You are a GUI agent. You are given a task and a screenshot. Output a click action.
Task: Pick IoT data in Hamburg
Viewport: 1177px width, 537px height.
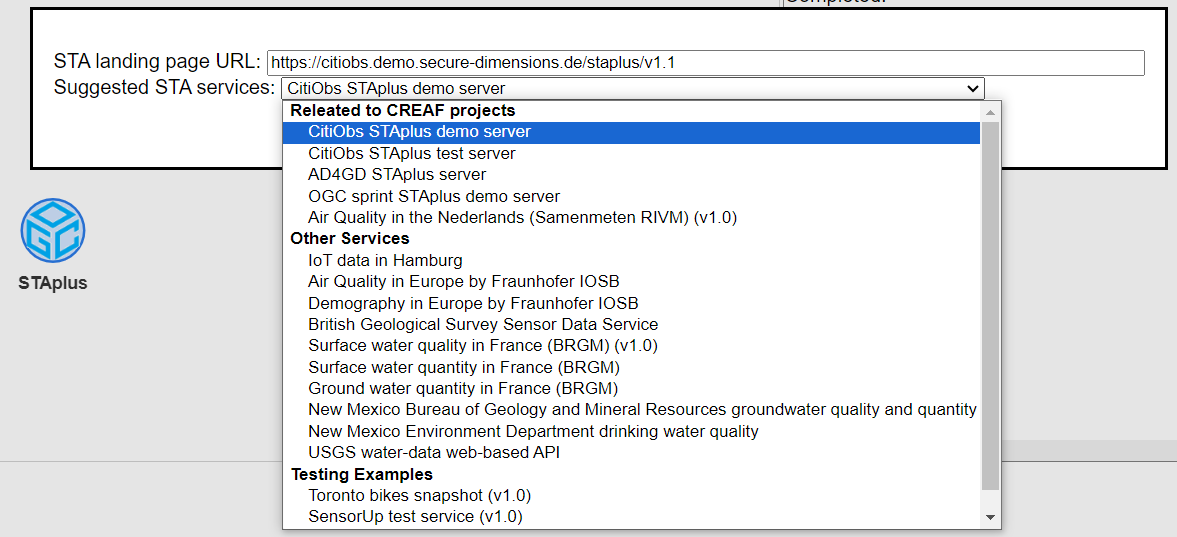[x=631, y=261]
